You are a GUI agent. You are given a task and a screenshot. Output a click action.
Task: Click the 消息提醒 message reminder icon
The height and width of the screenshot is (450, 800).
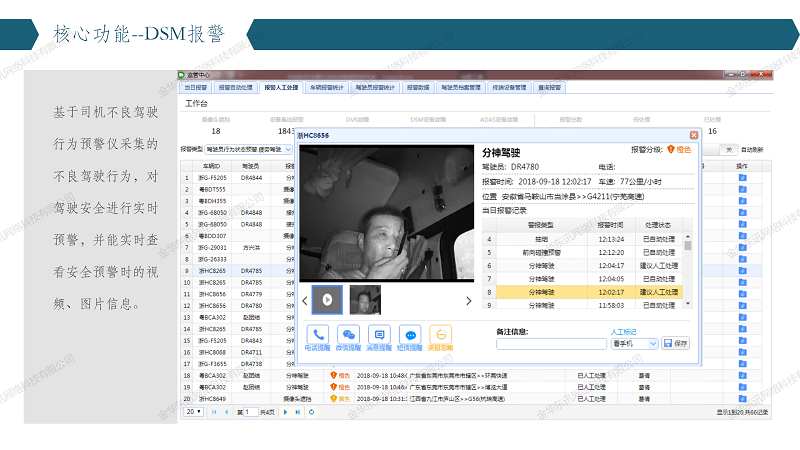[x=379, y=336]
